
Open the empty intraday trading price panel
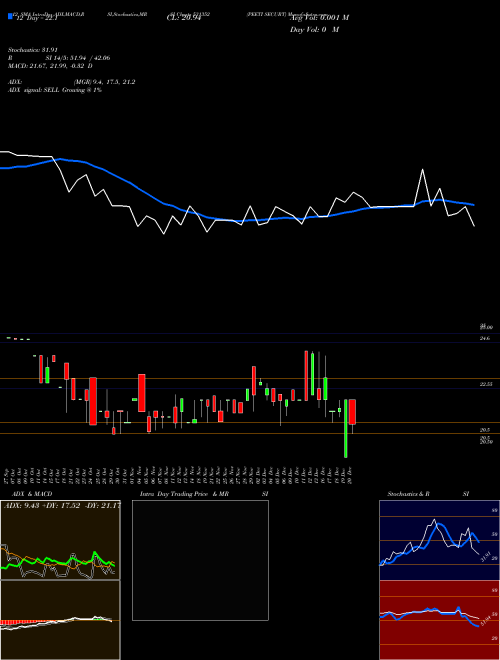pyautogui.click(x=200, y=560)
